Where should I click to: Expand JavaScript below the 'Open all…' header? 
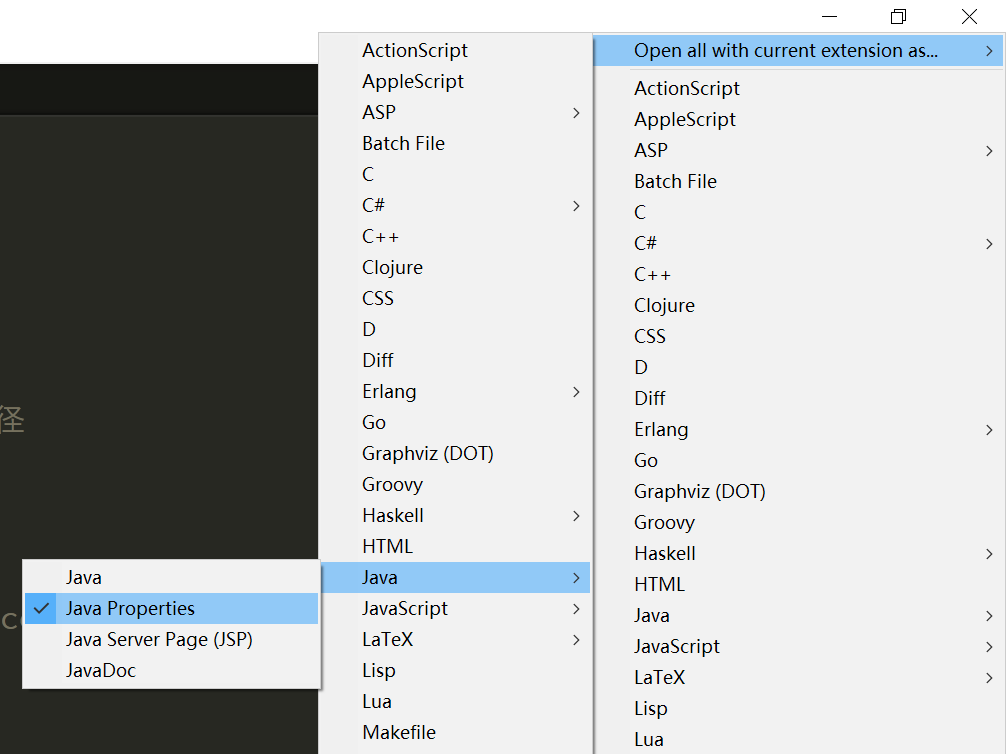point(798,646)
